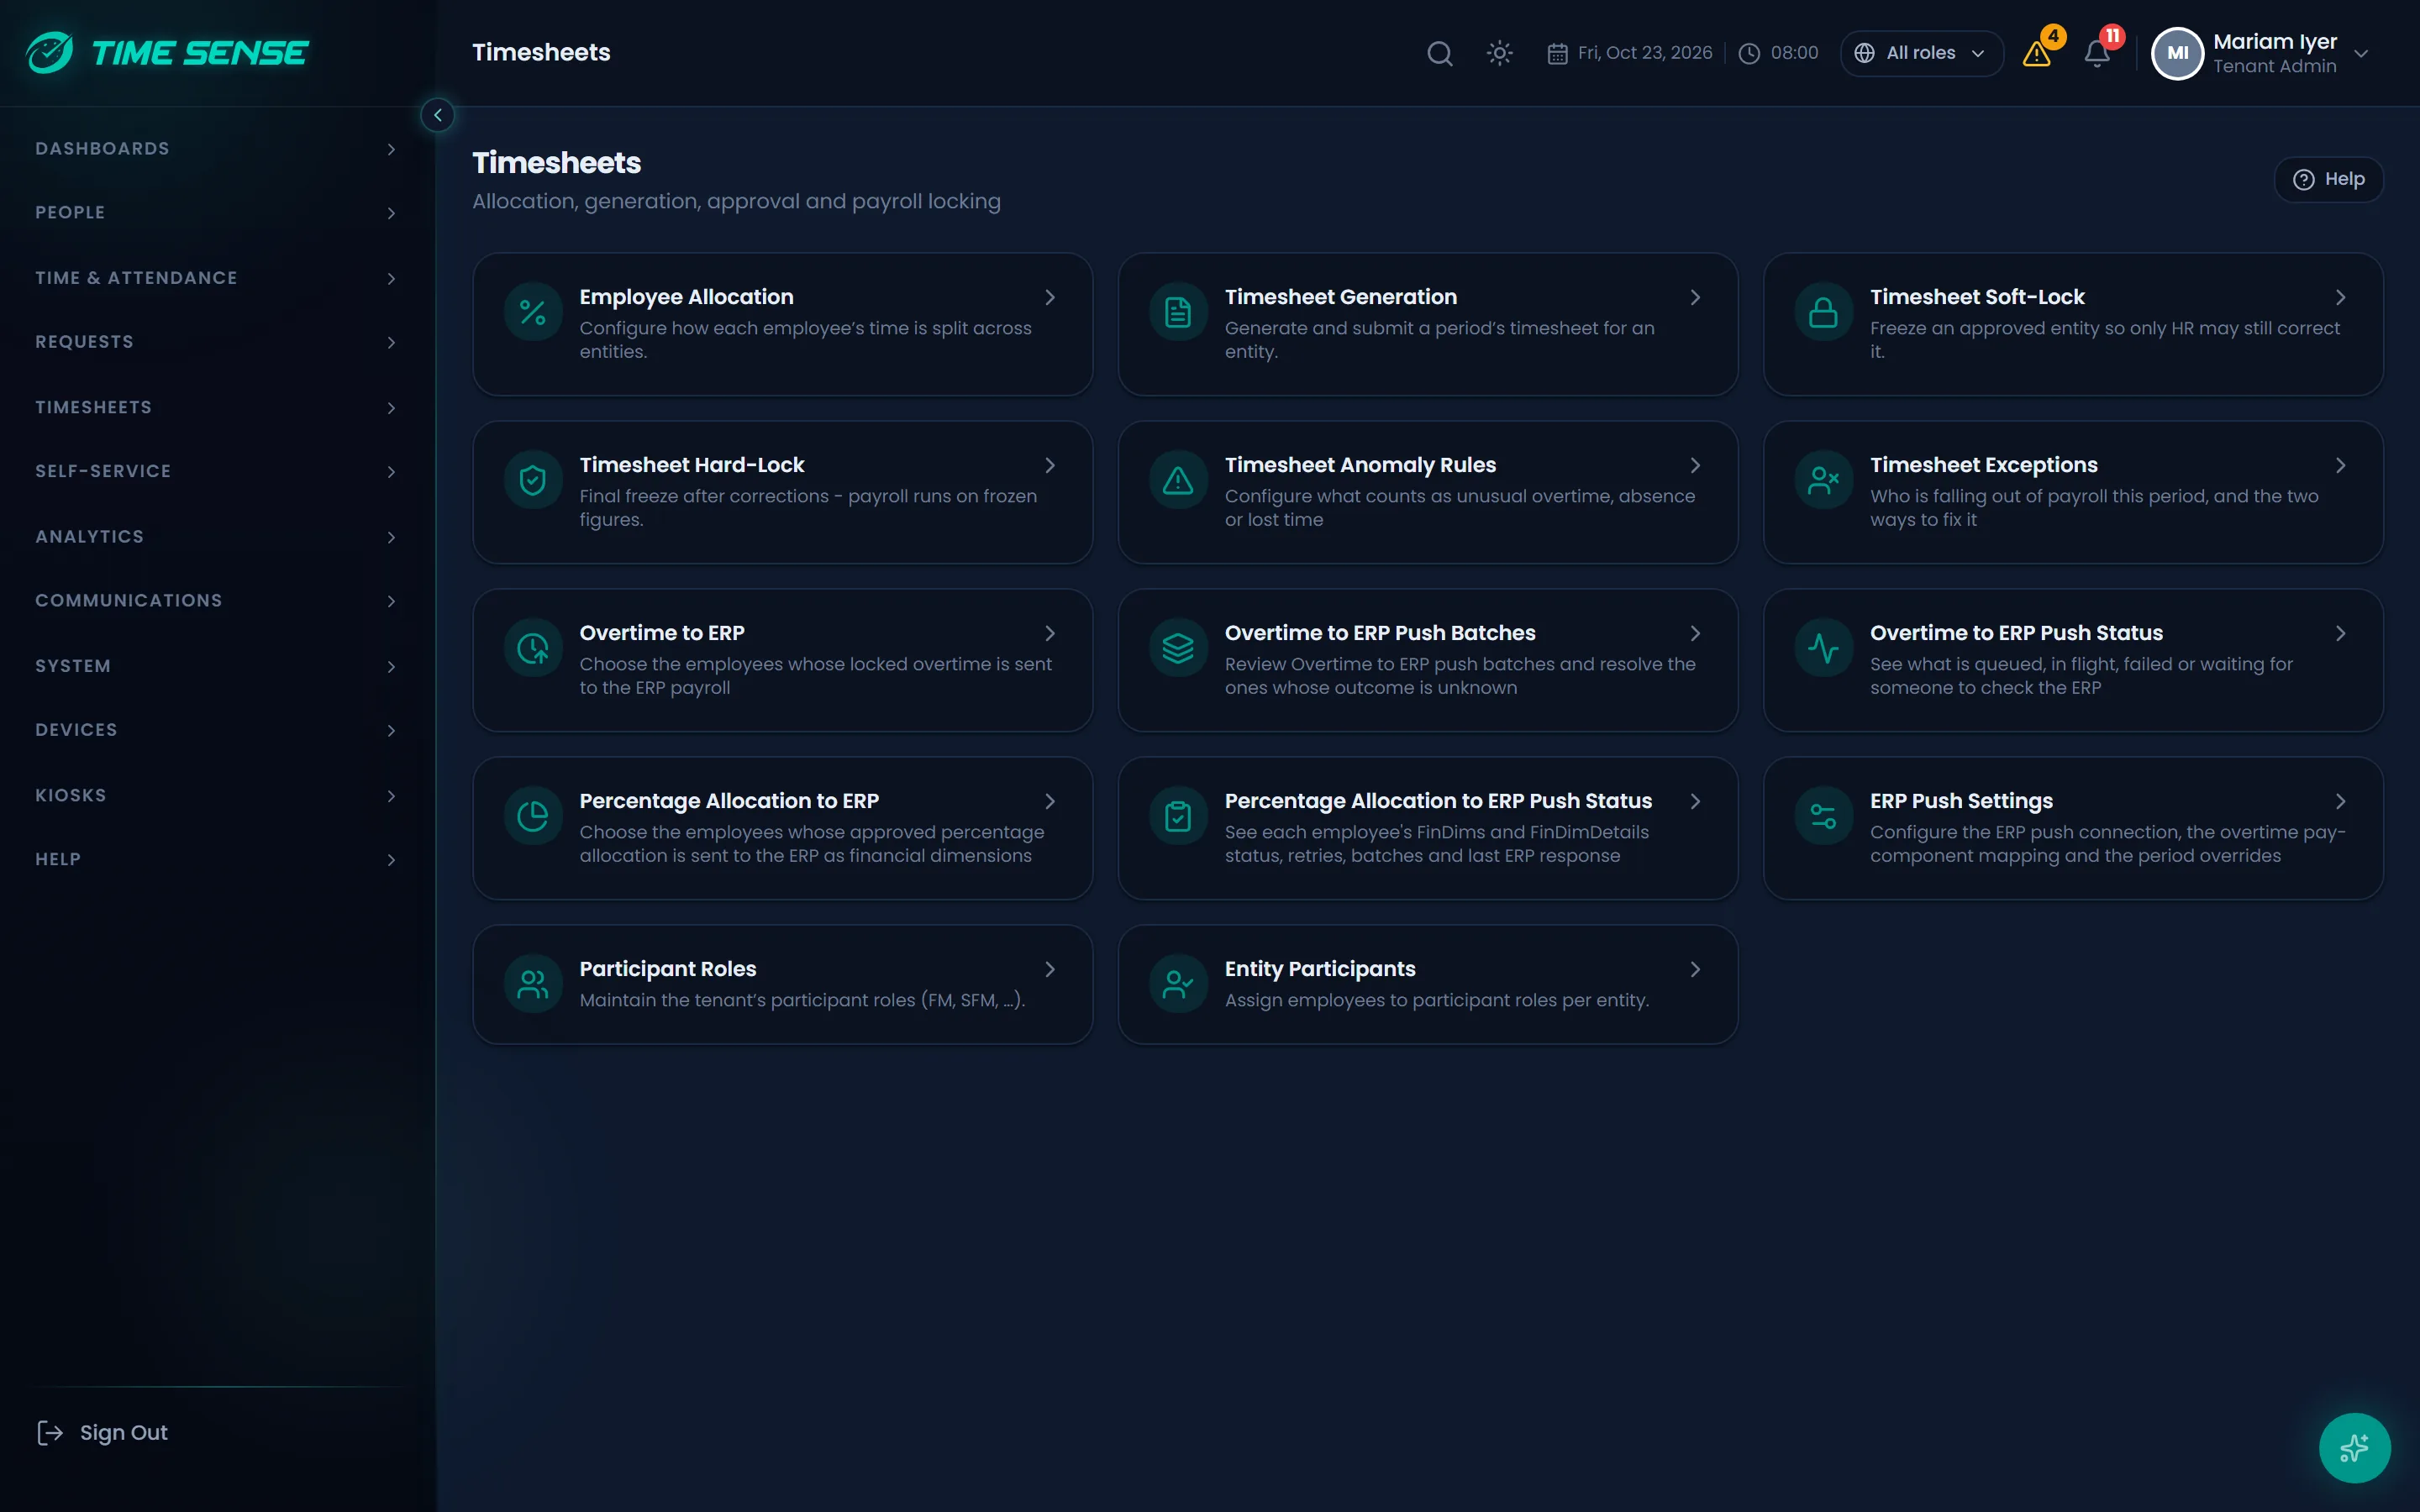
Task: Toggle light theme via sun icon
Action: click(x=1499, y=53)
